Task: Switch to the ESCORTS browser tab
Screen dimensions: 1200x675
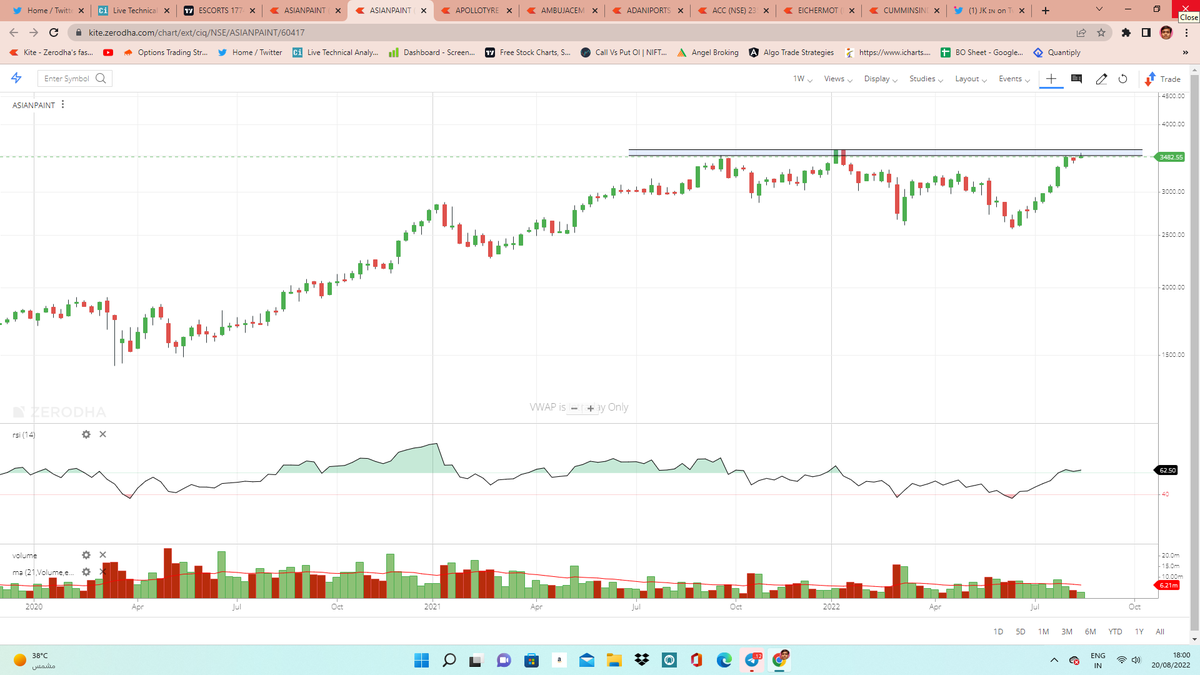Action: (219, 11)
